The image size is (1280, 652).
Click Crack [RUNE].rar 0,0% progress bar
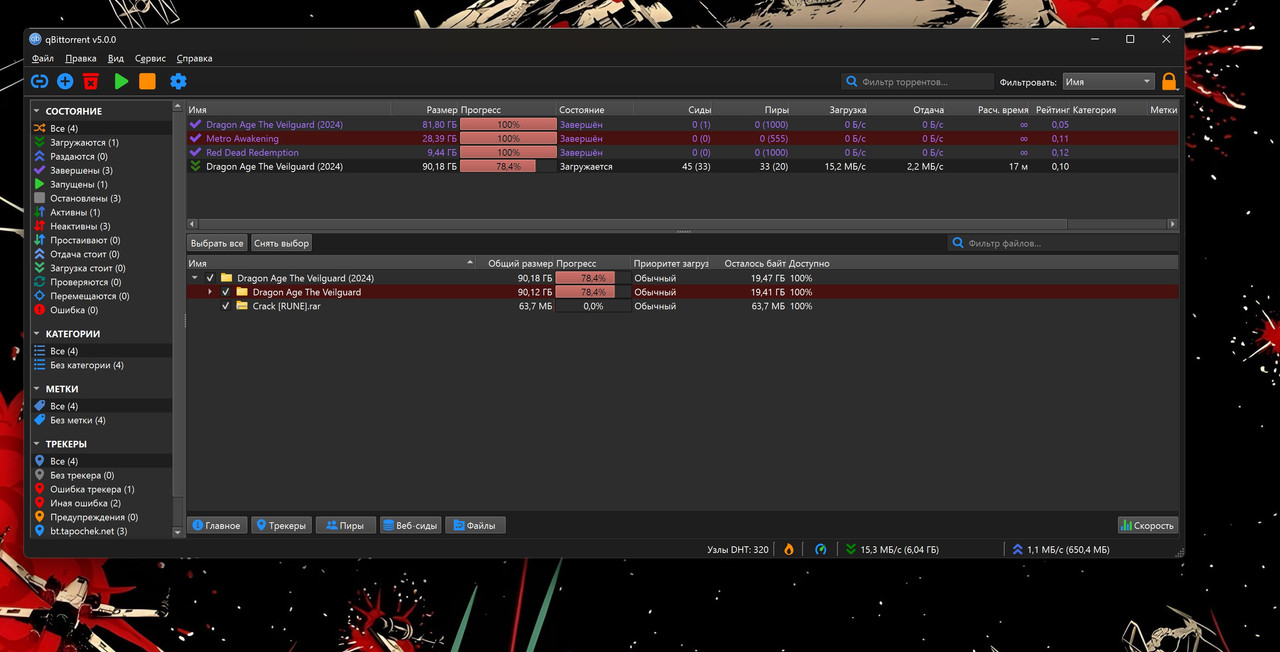[x=593, y=306]
